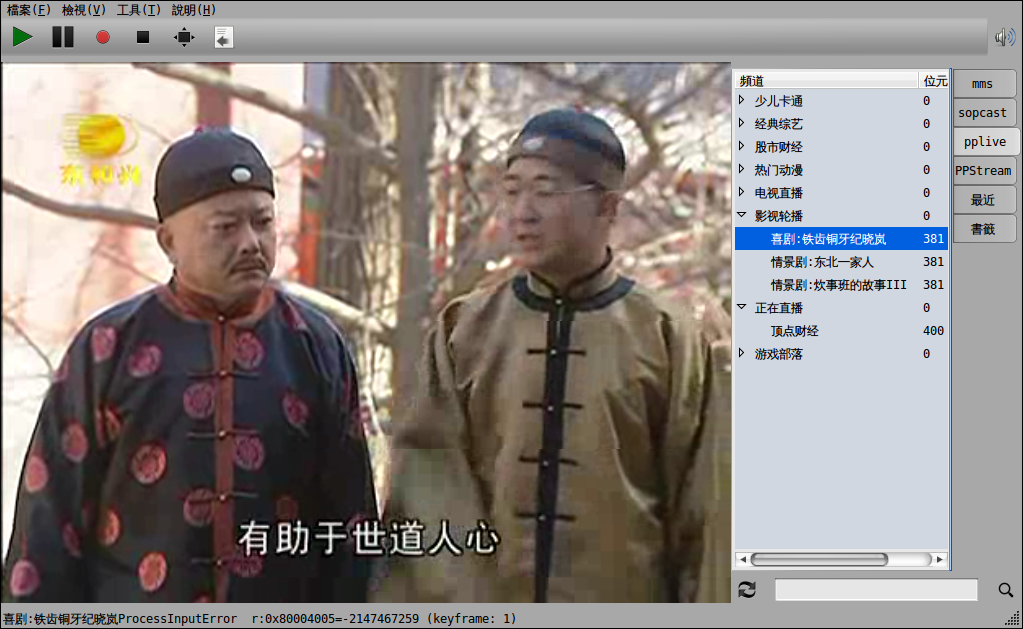Expand the 游戏部落 category

(742, 354)
